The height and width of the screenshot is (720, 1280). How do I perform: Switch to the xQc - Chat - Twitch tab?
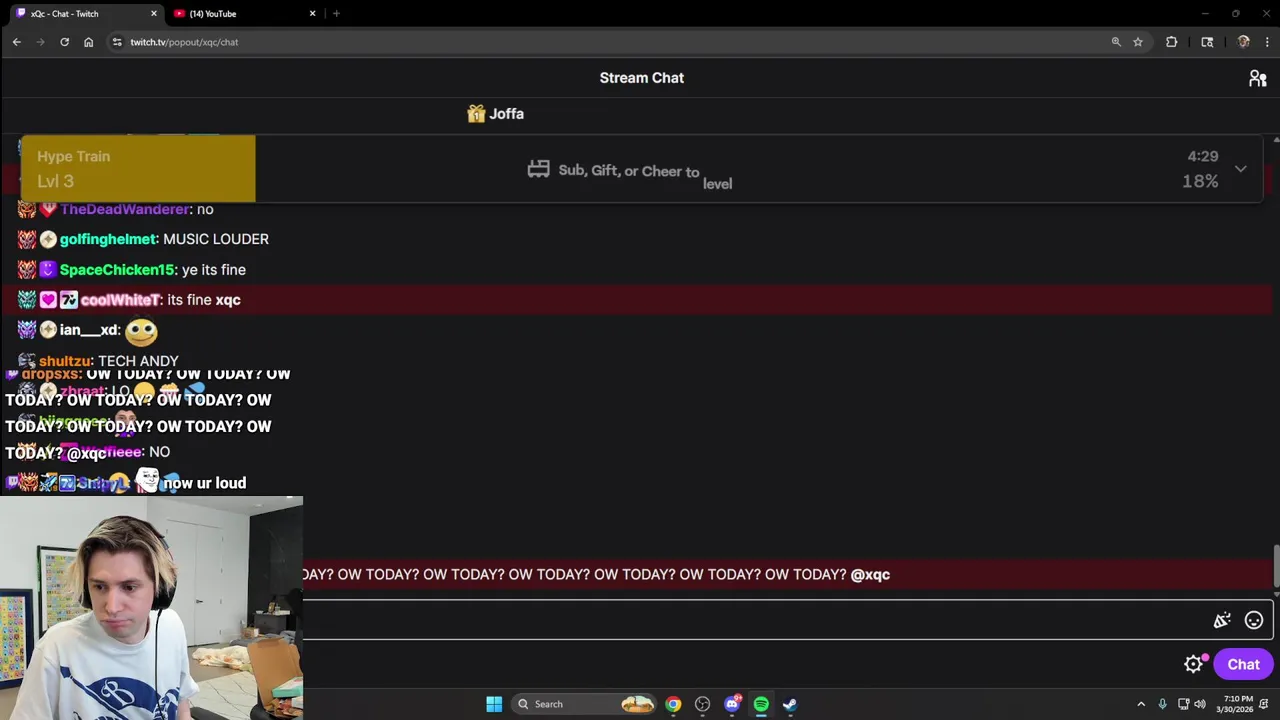[85, 14]
